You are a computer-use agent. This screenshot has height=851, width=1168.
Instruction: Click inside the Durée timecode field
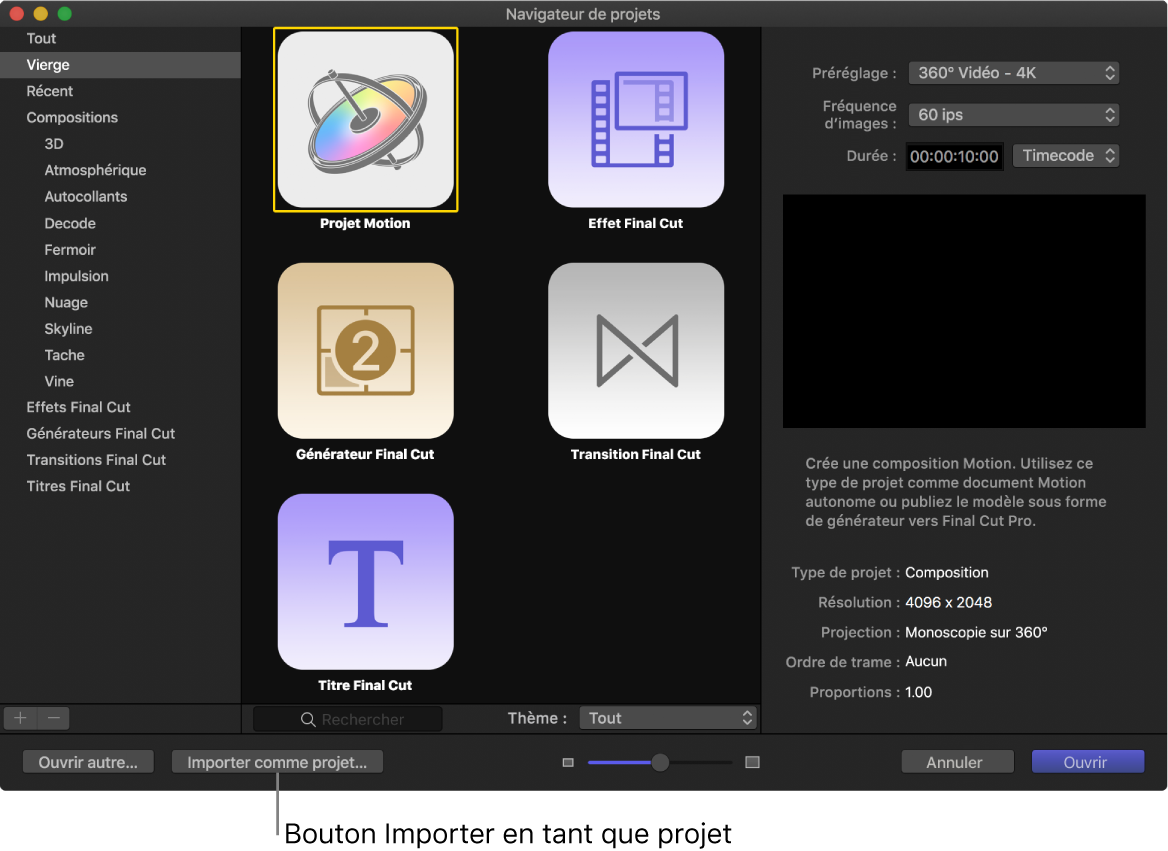954,155
